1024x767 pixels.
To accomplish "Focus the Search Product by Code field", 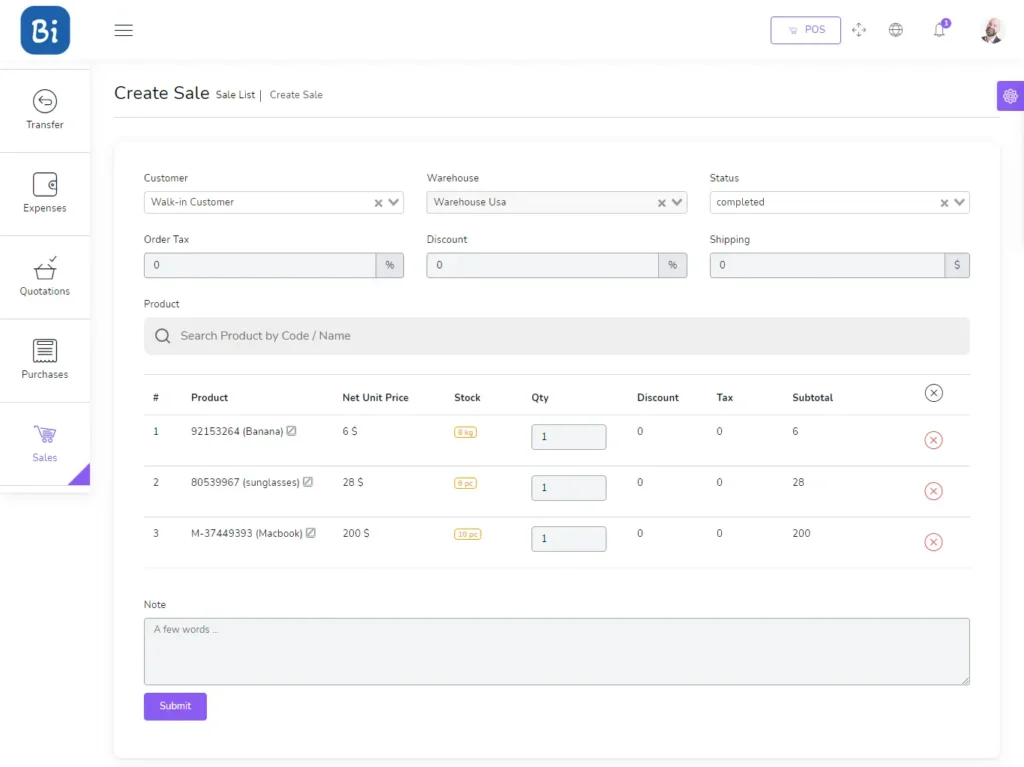I will (556, 336).
